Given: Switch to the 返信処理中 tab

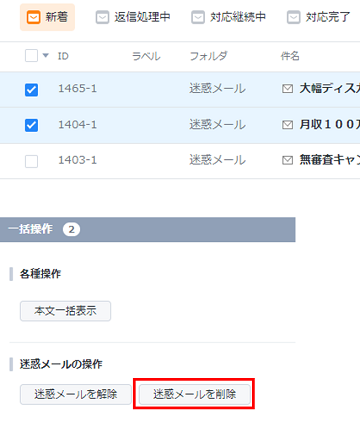Looking at the screenshot, I should [x=133, y=17].
